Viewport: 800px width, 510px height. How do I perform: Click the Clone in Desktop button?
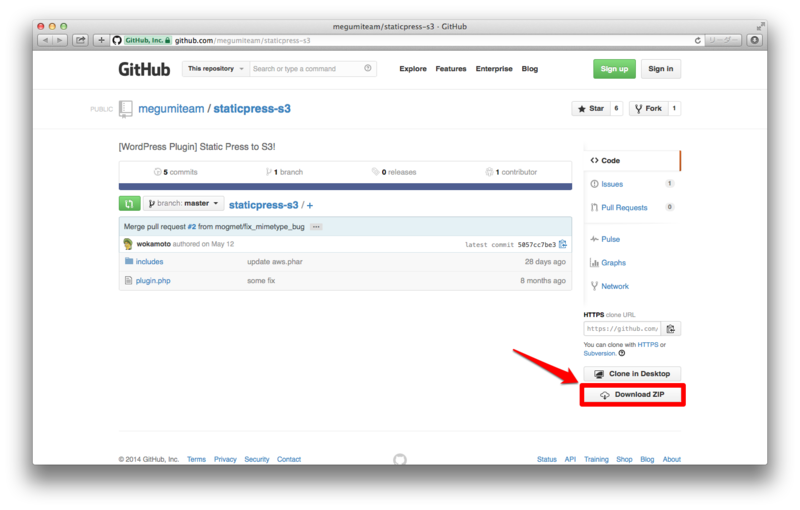coord(632,374)
